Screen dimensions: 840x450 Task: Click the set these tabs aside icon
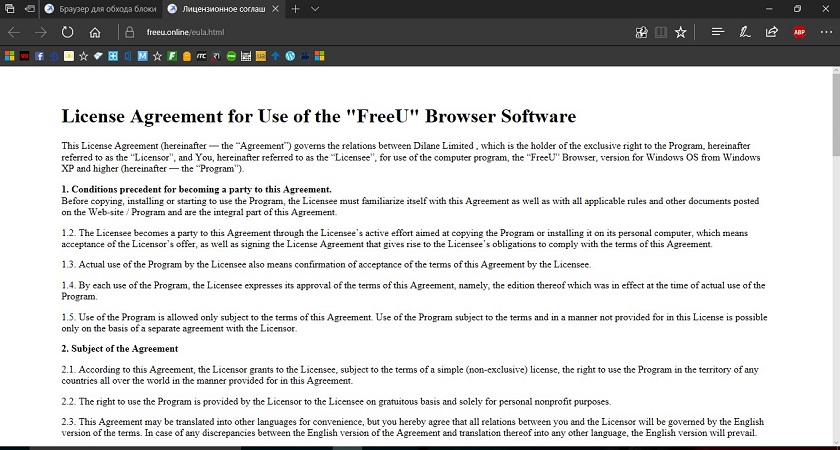tap(30, 9)
